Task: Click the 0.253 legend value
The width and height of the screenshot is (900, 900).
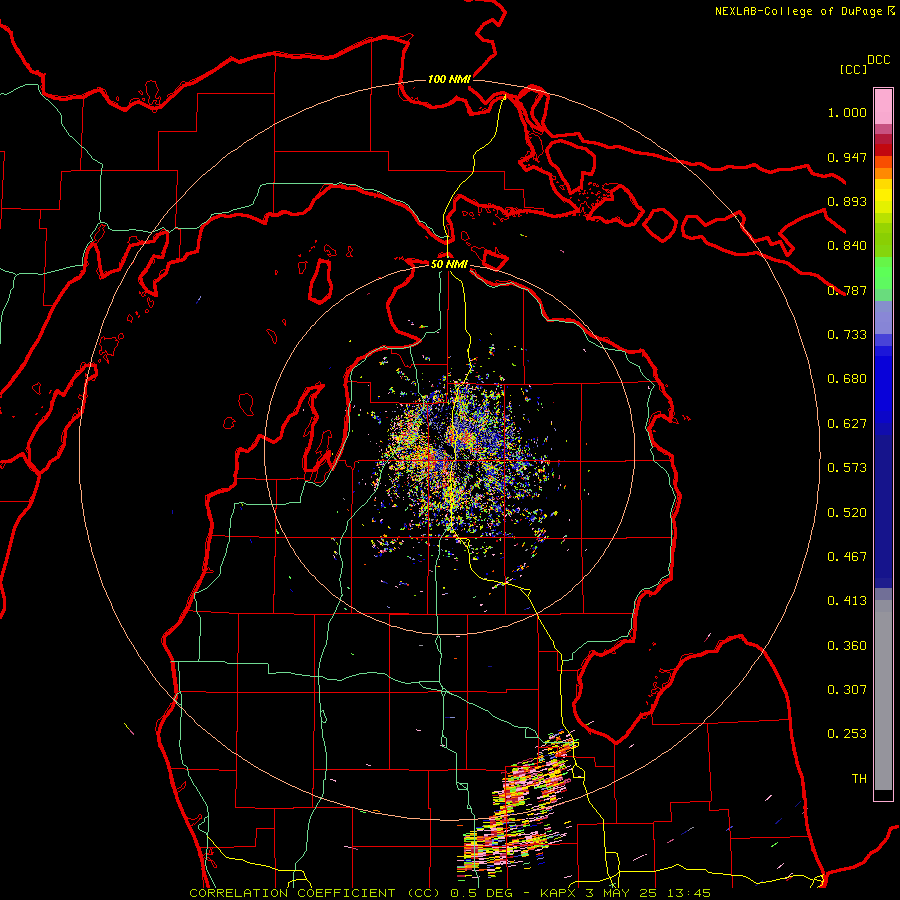Action: click(x=847, y=734)
